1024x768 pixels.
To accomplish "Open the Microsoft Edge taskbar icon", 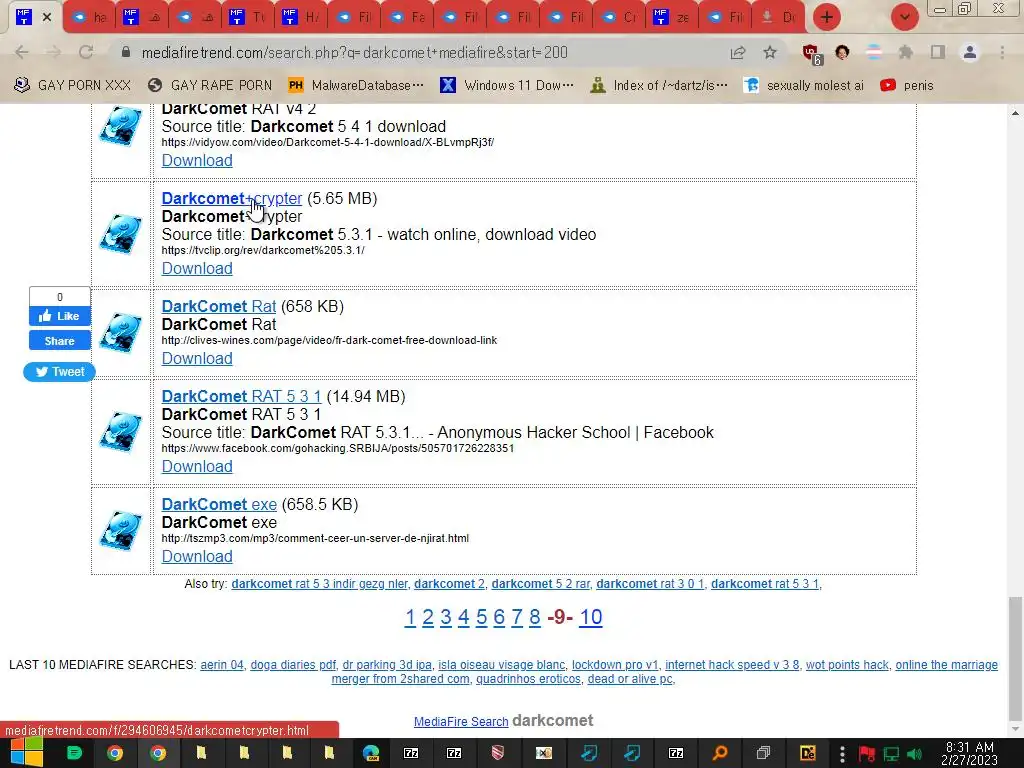I will coord(371,753).
